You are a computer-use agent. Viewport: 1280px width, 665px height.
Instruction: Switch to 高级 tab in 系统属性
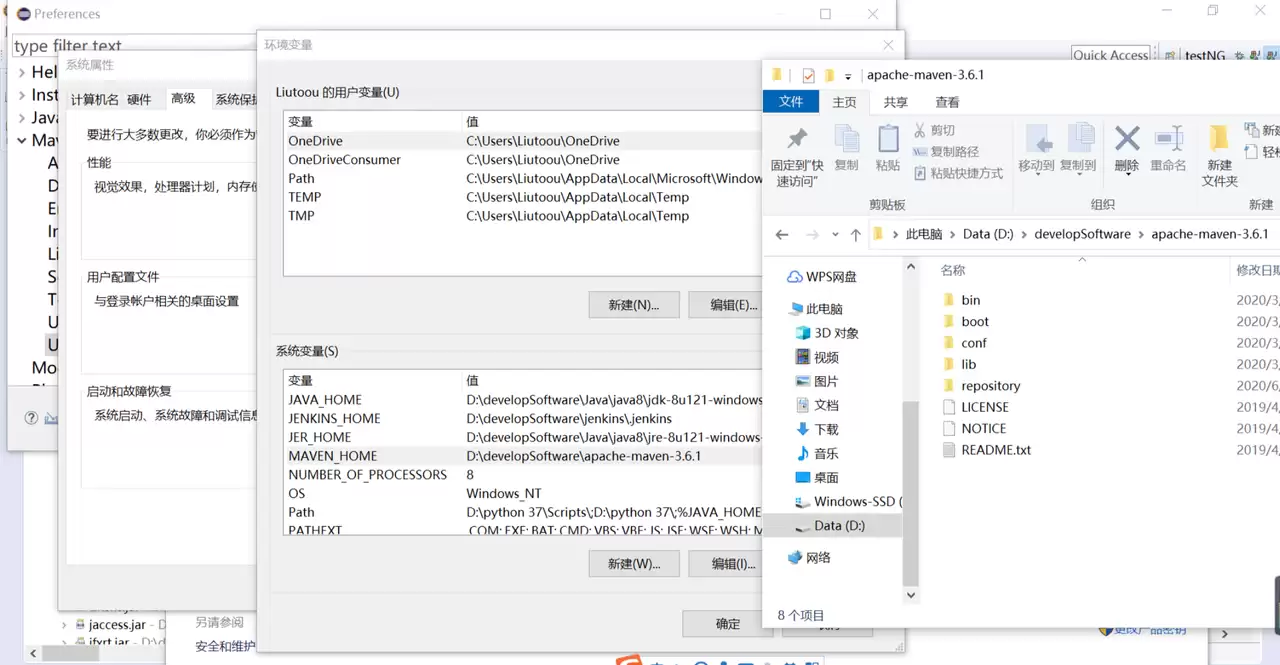coord(183,98)
